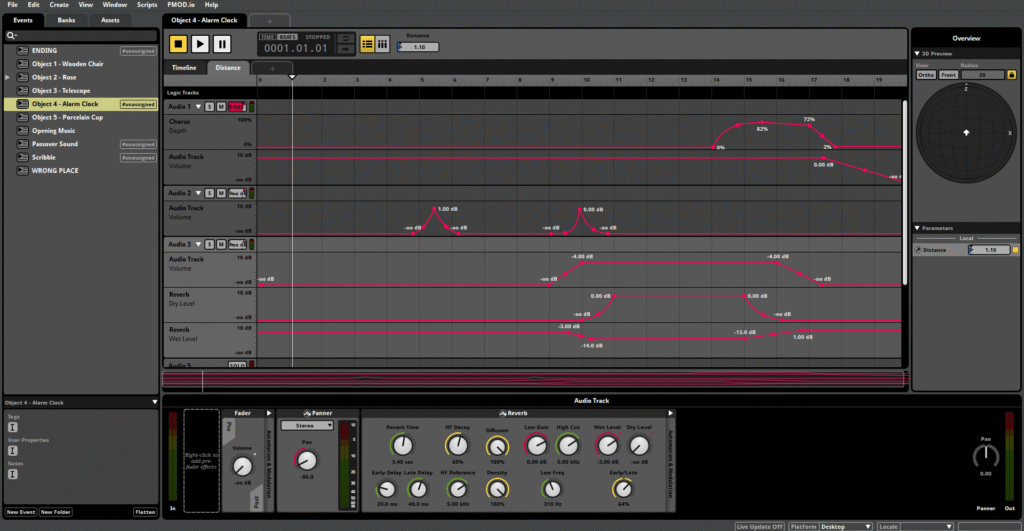The width and height of the screenshot is (1024, 531).
Task: Click the Distance parameter pencil icon
Action: click(918, 250)
